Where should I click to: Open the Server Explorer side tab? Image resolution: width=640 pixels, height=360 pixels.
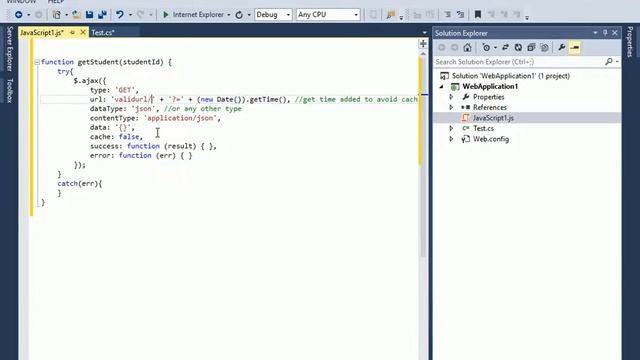pyautogui.click(x=10, y=49)
